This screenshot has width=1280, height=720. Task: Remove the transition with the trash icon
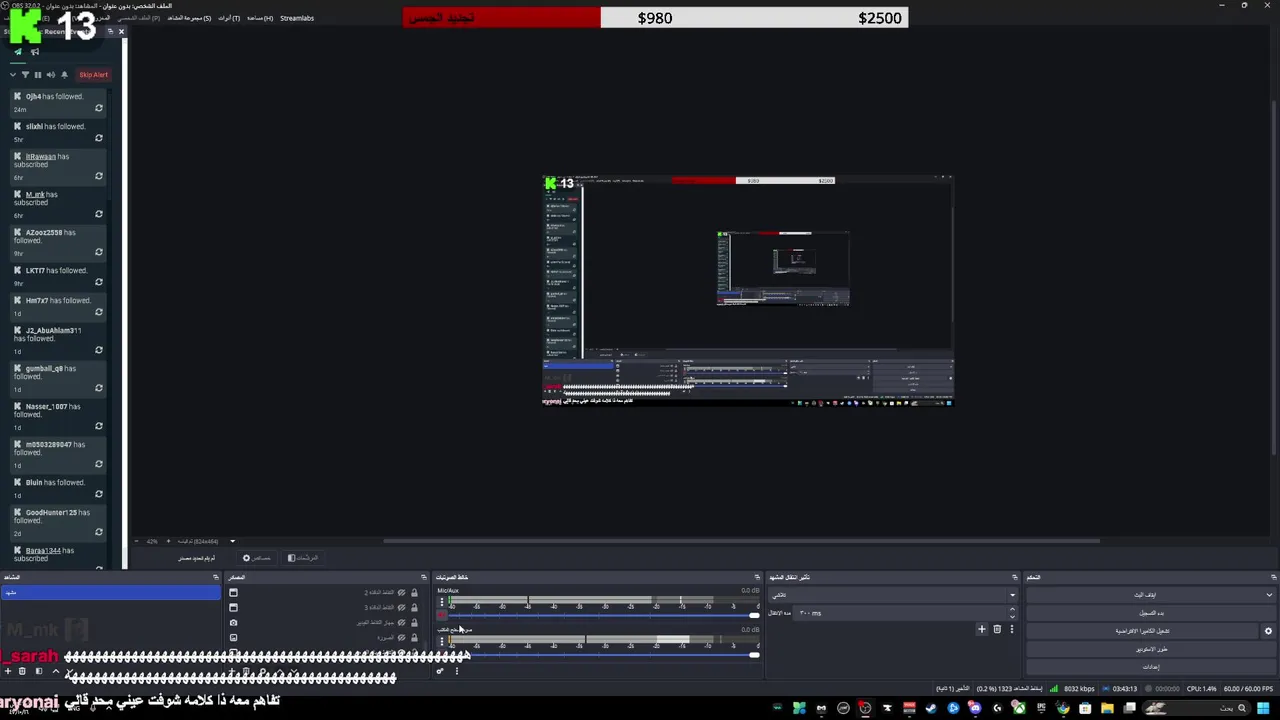coord(997,629)
